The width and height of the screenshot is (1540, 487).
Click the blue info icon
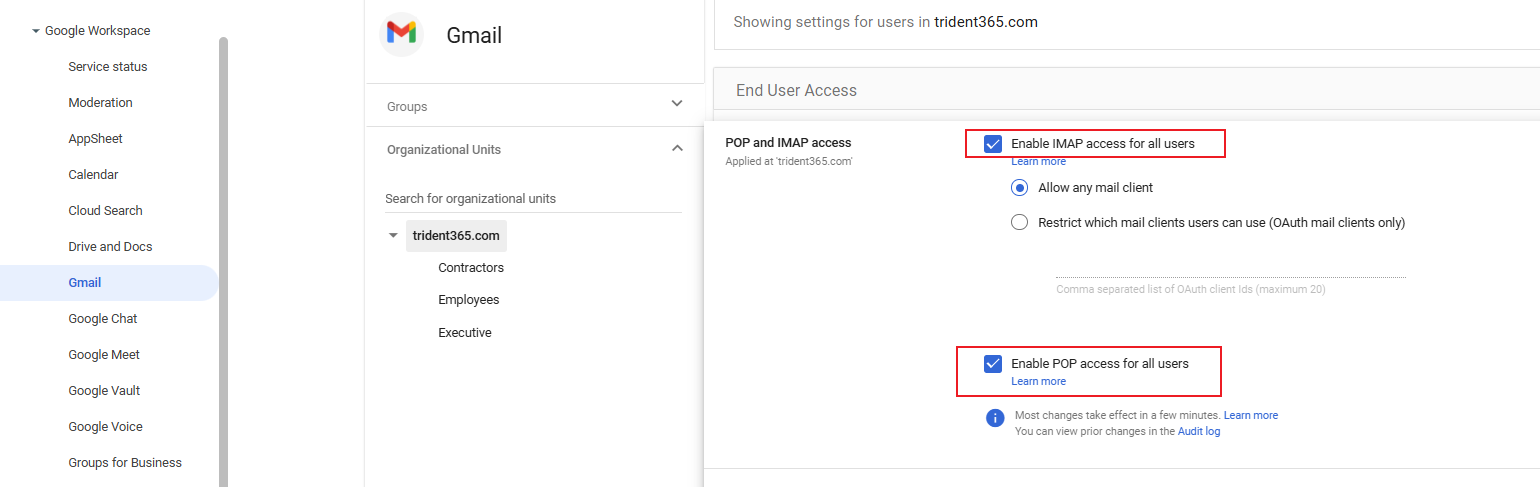(995, 418)
